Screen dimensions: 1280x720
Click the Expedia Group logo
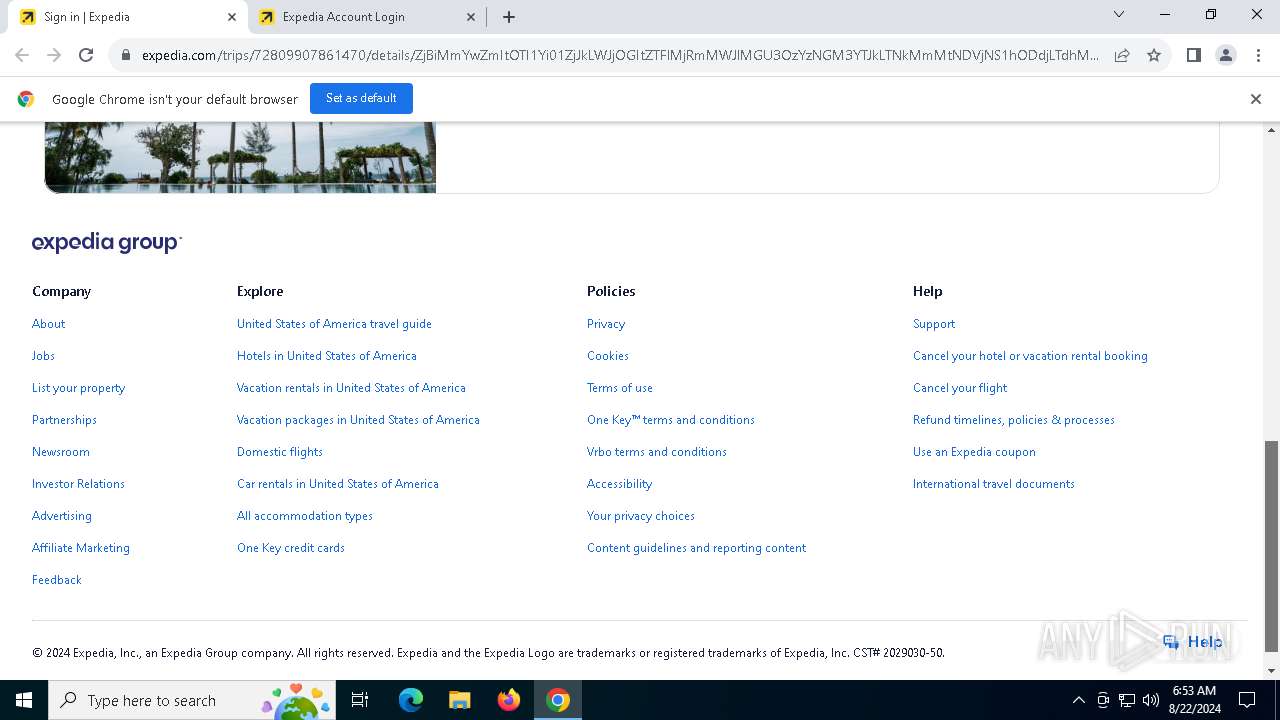pyautogui.click(x=107, y=243)
